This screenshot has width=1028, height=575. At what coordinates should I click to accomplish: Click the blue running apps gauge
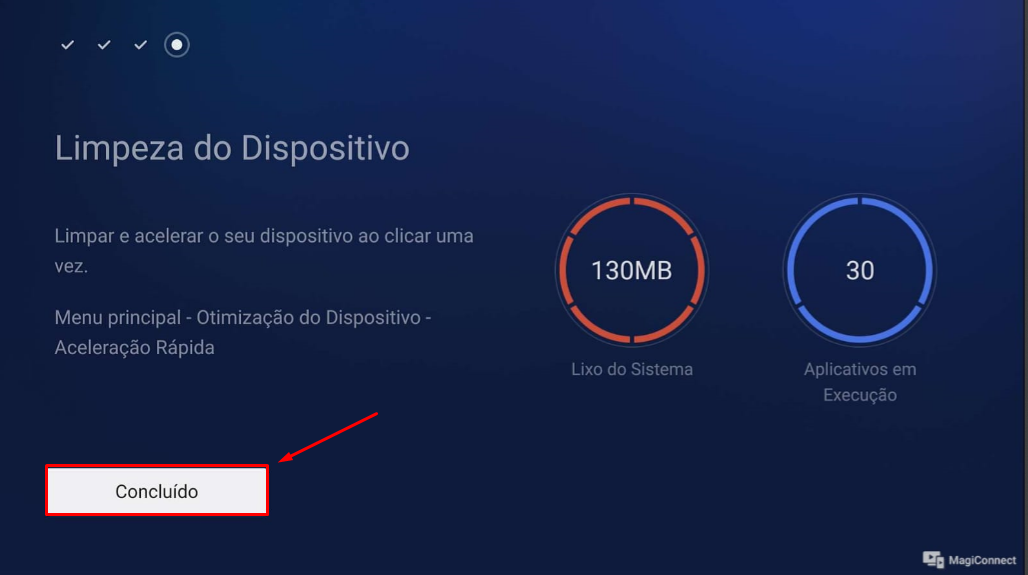point(860,270)
